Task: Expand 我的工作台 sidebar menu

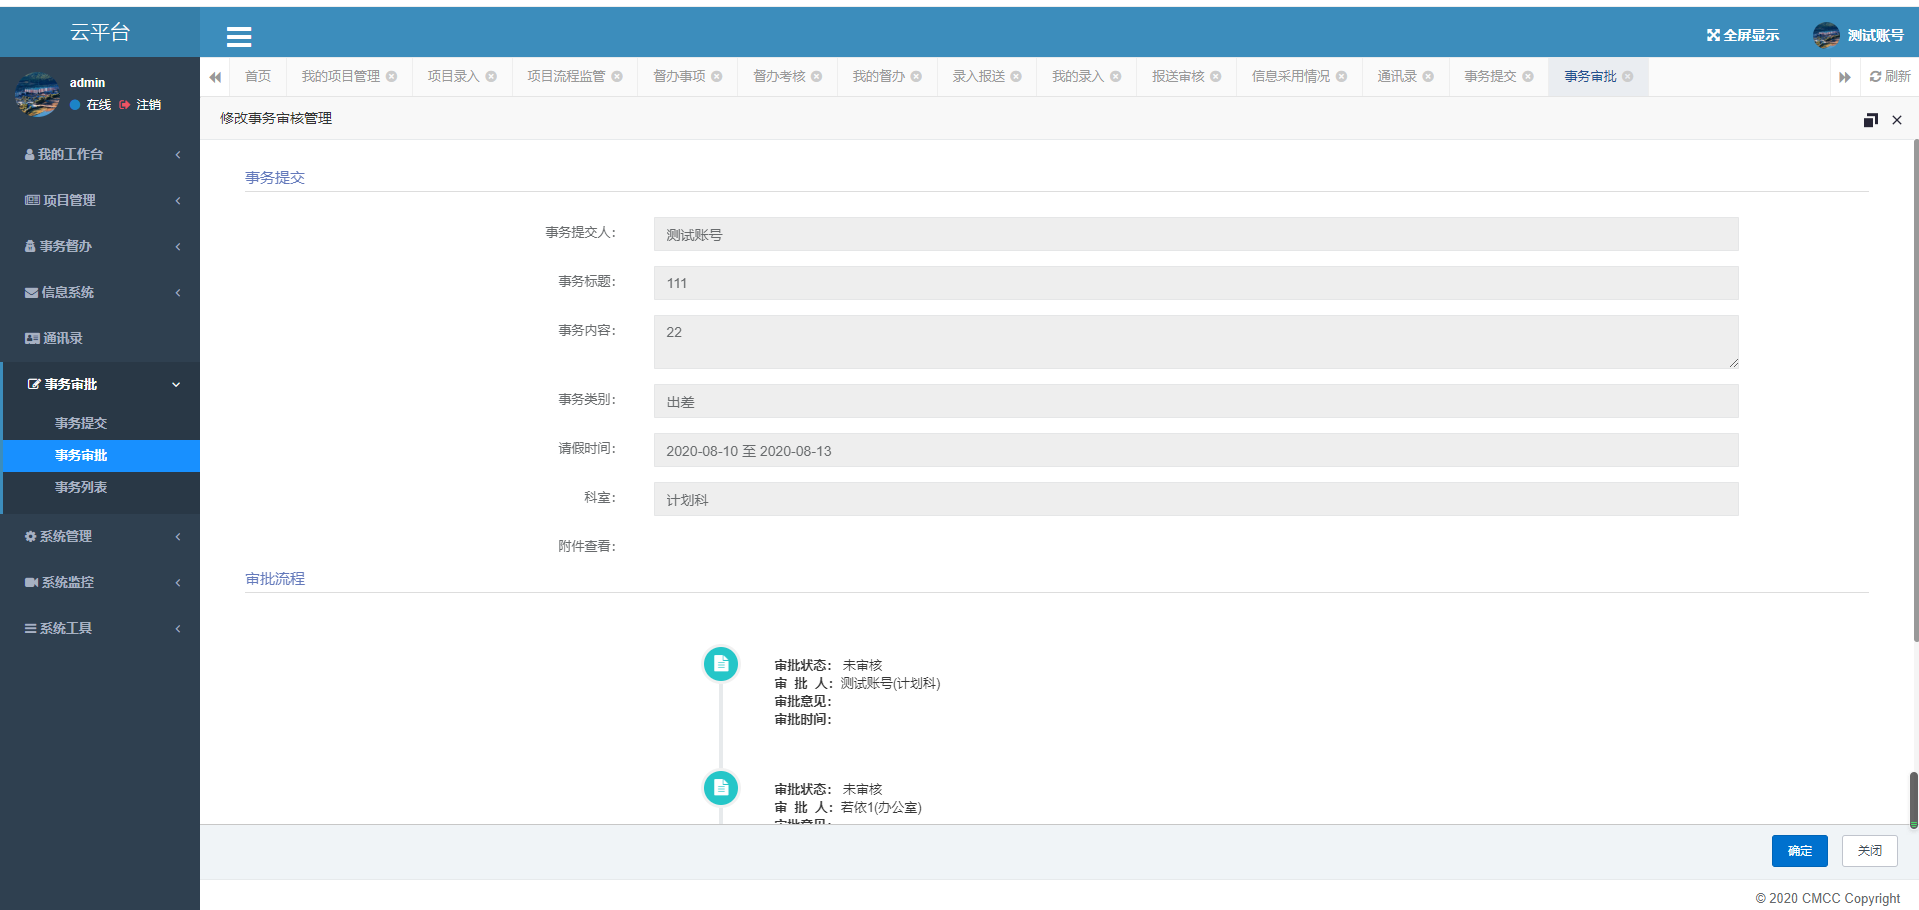Action: (100, 154)
